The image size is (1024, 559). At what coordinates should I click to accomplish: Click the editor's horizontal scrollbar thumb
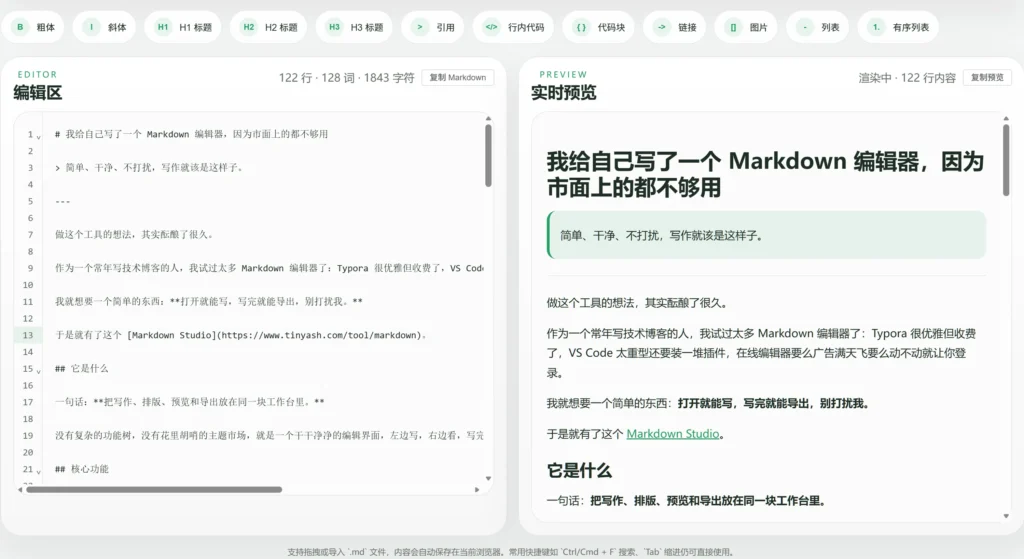click(153, 490)
